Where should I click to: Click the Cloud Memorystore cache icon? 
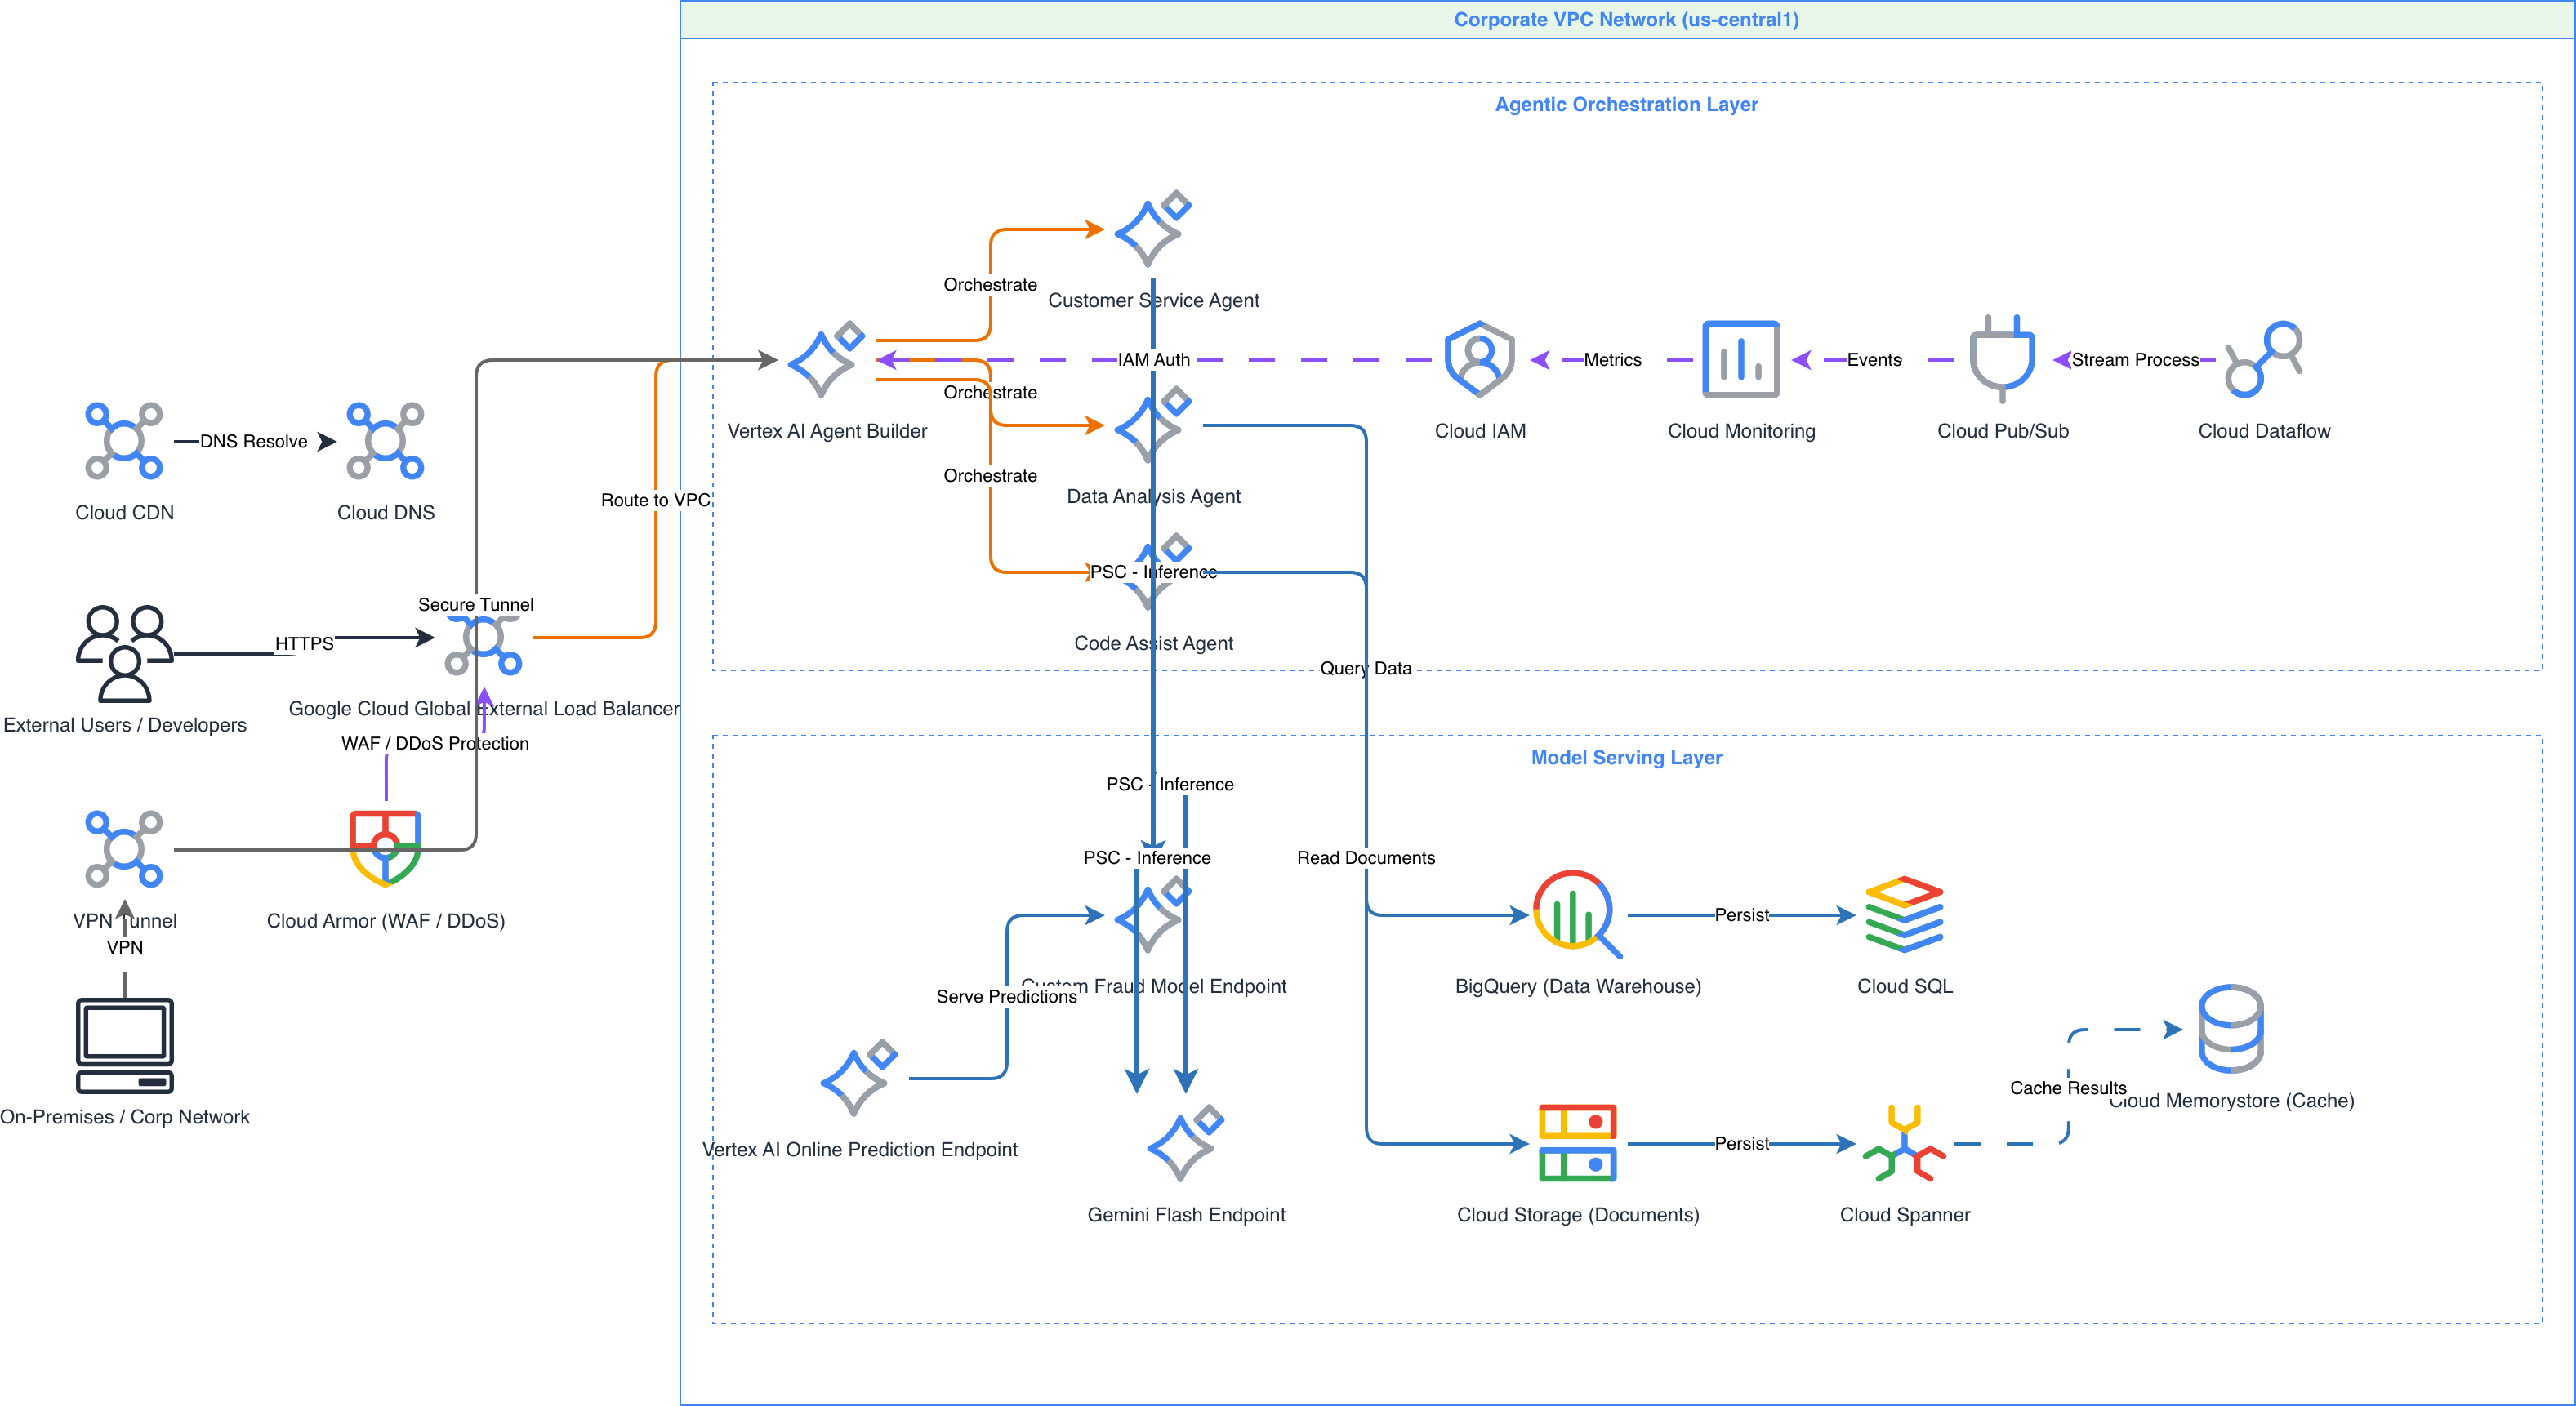pos(2231,1029)
